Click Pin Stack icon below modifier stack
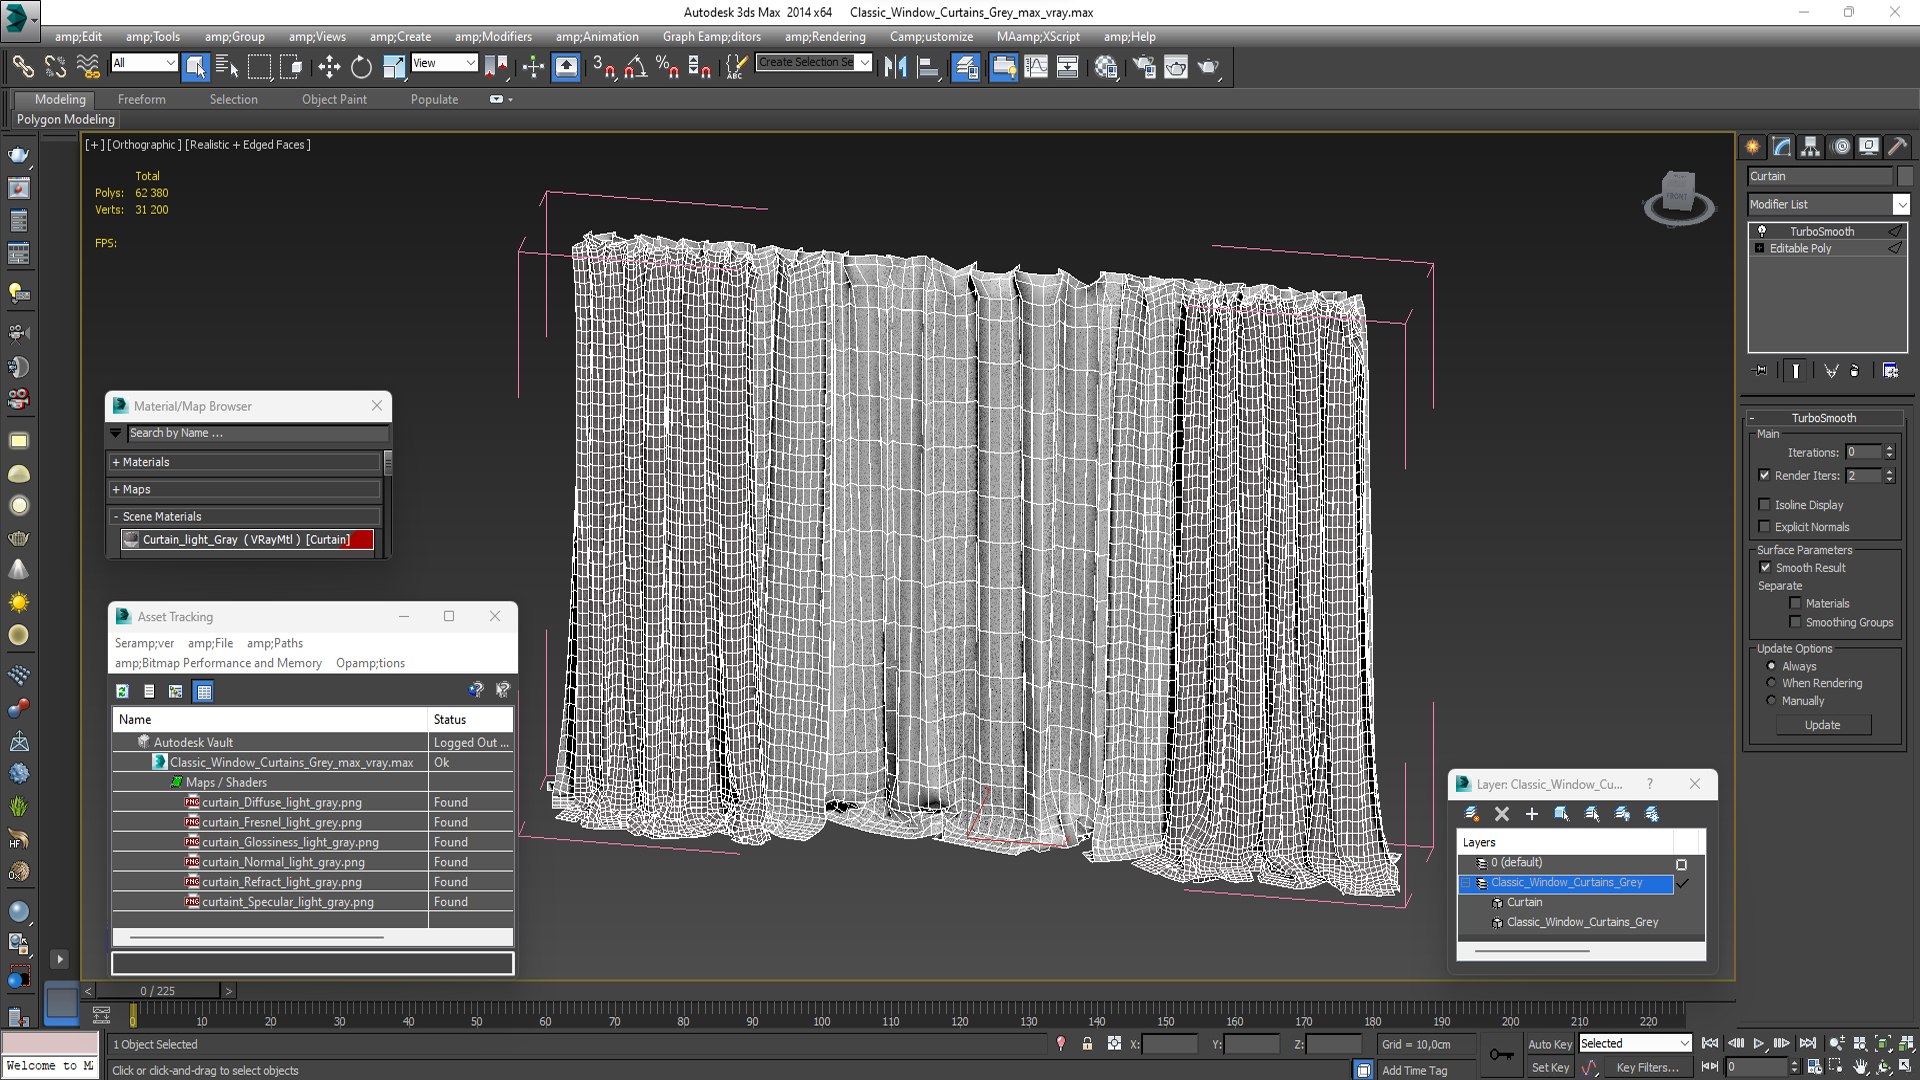 tap(1761, 371)
